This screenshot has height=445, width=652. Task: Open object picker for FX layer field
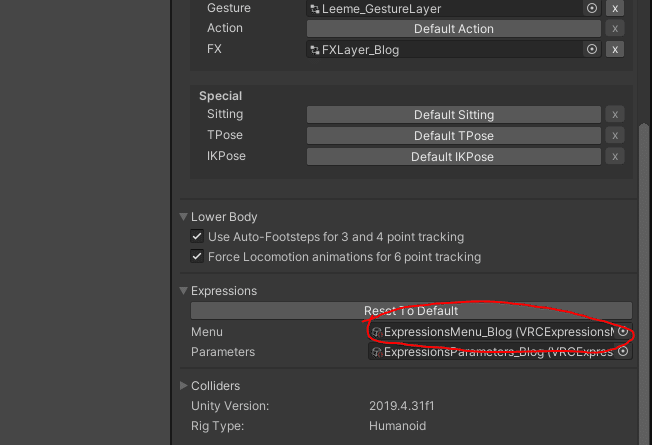click(592, 49)
